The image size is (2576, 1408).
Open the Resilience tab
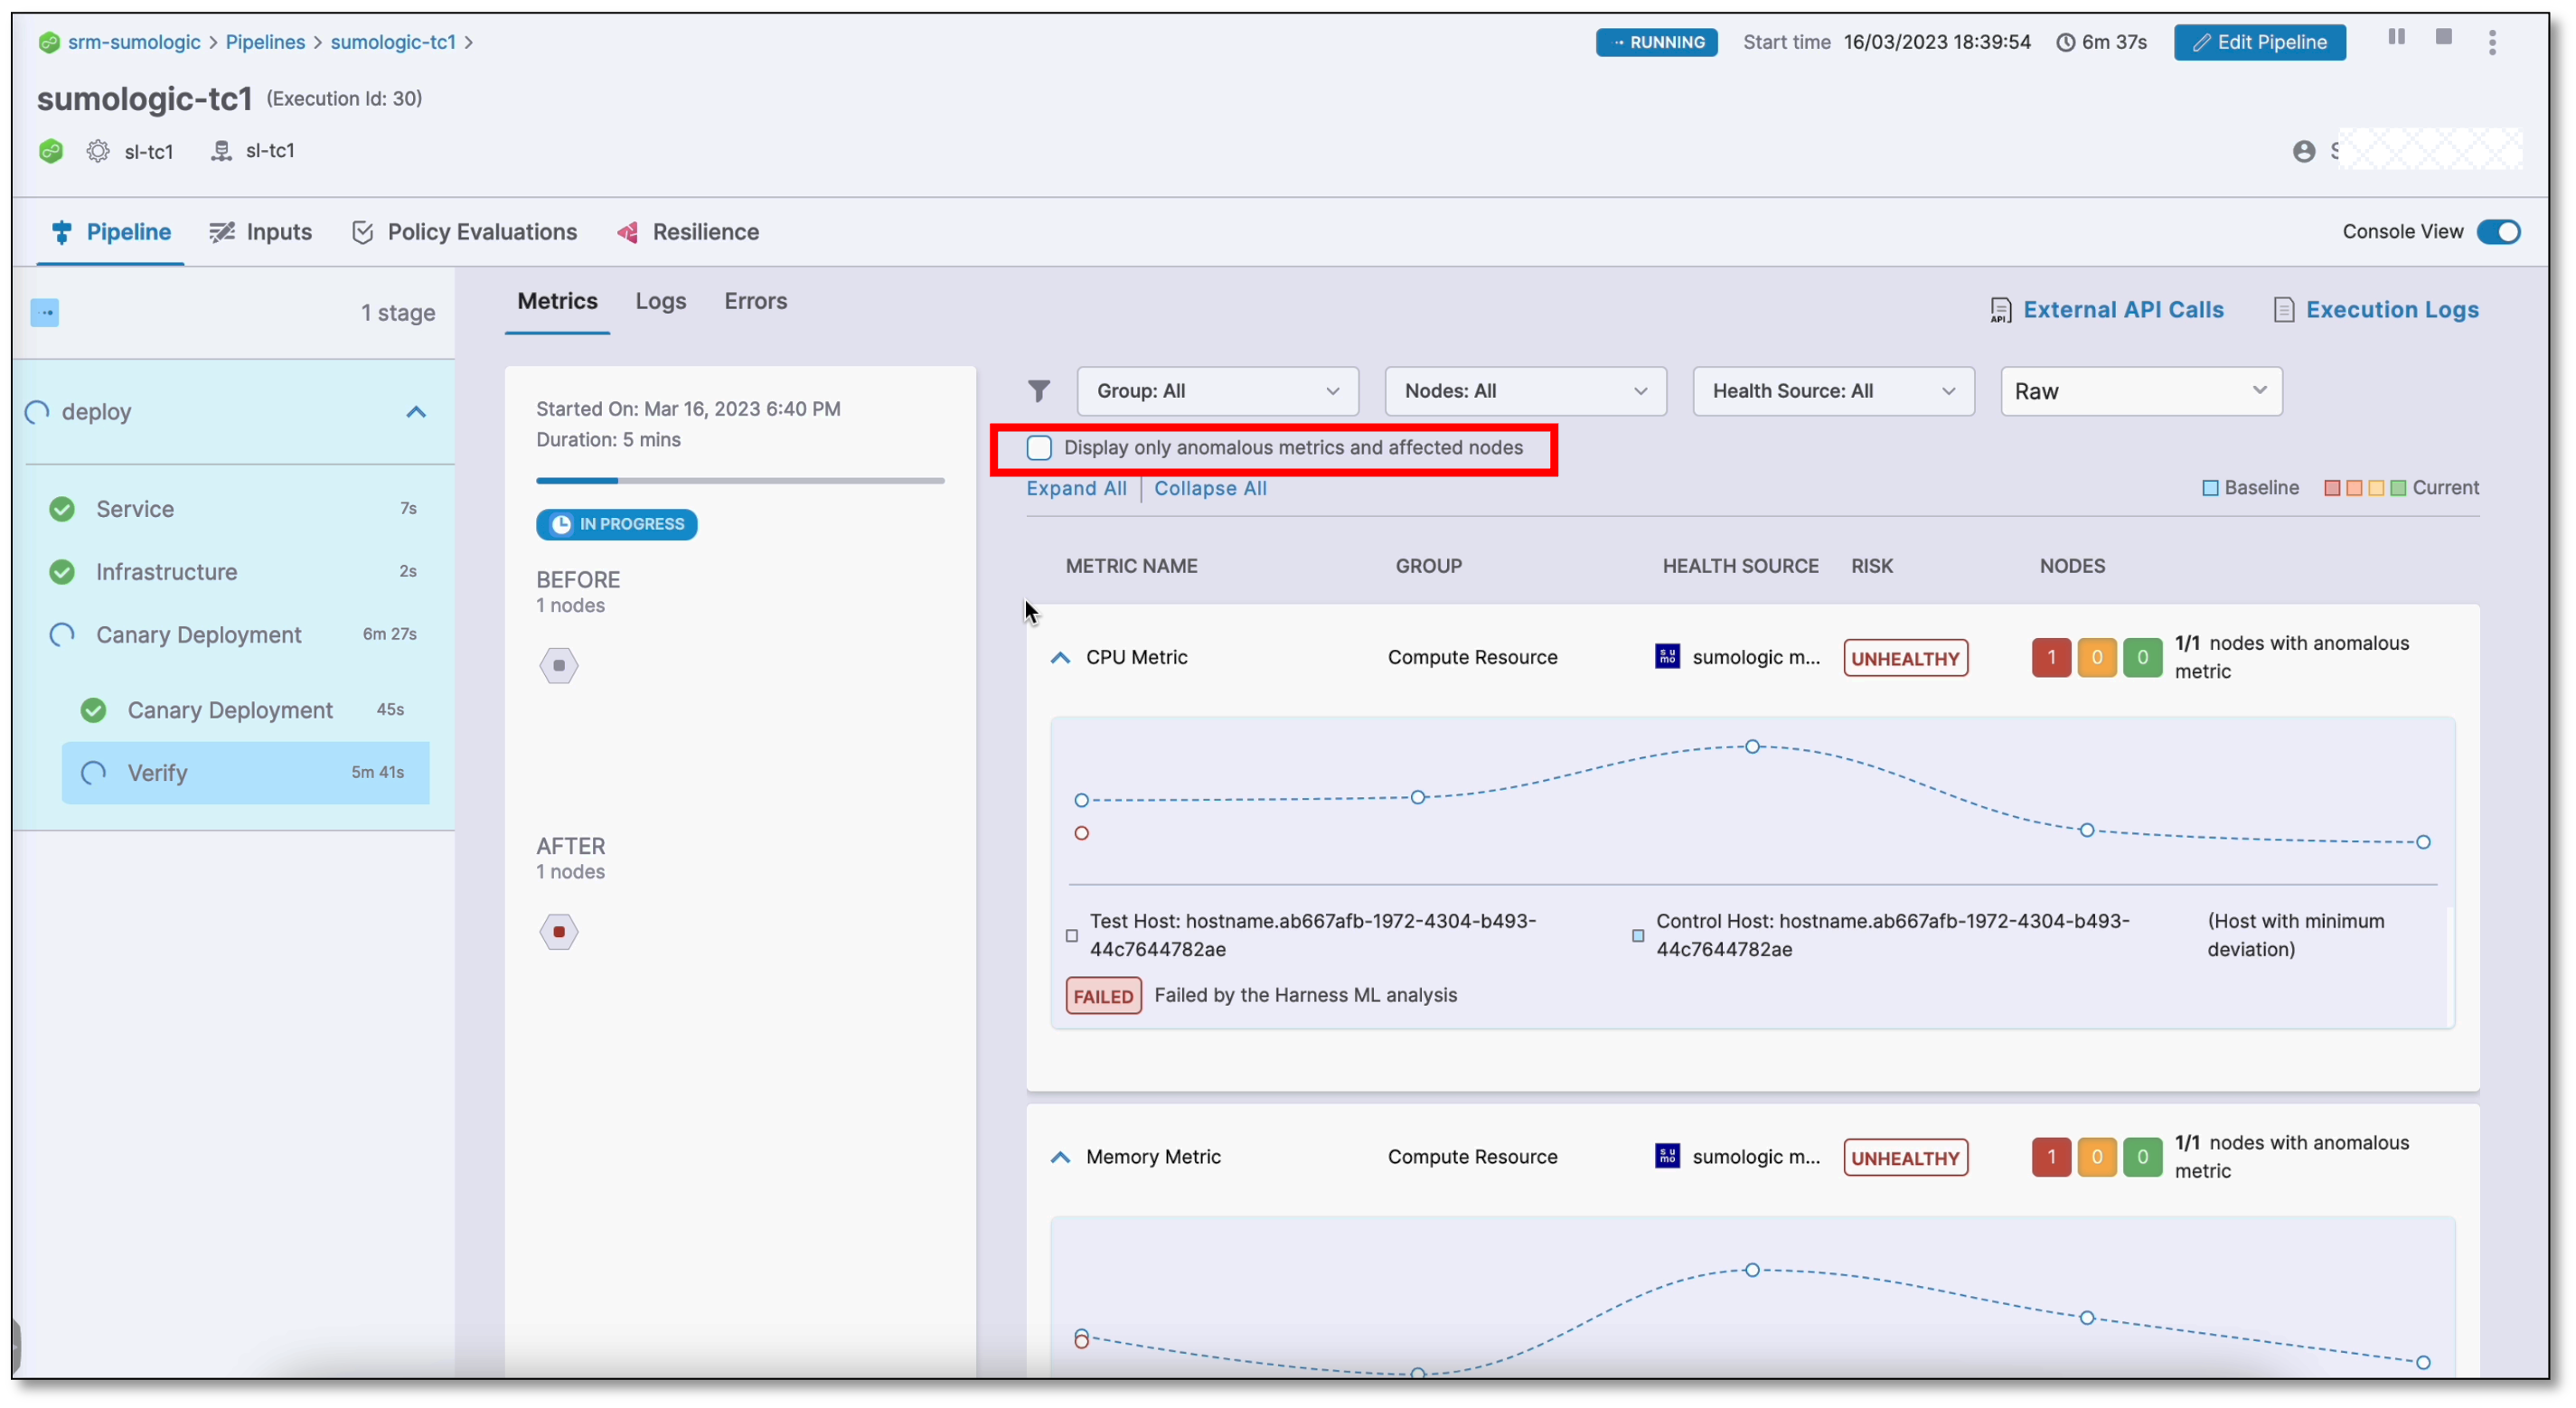[687, 232]
